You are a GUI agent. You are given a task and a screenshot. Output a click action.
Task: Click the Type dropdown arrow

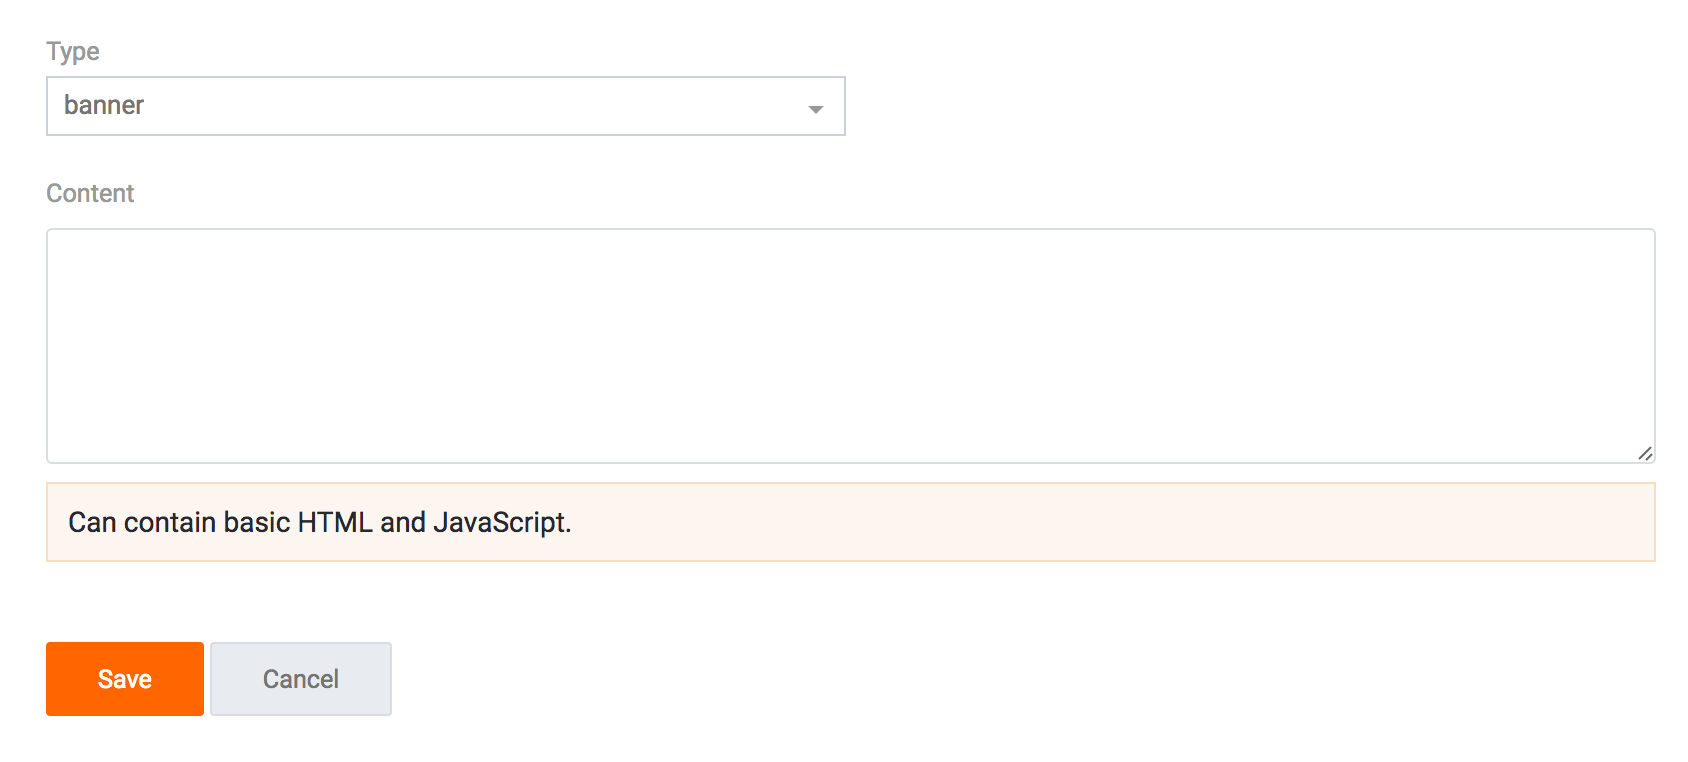pos(815,108)
